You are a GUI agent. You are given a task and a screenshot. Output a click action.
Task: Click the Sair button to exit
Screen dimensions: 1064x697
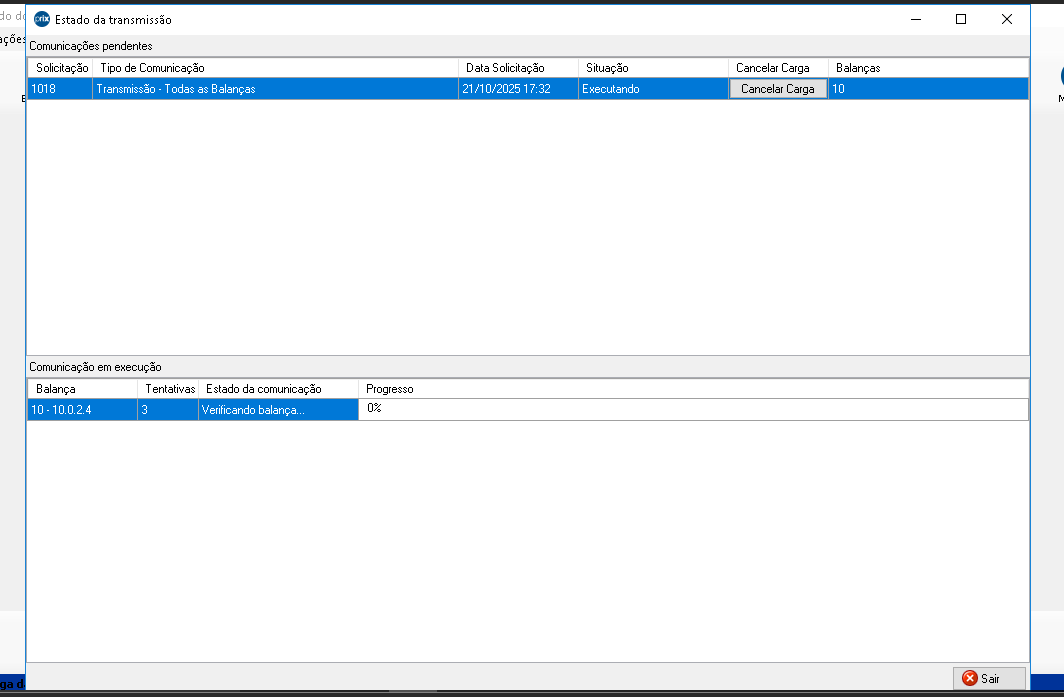(989, 678)
